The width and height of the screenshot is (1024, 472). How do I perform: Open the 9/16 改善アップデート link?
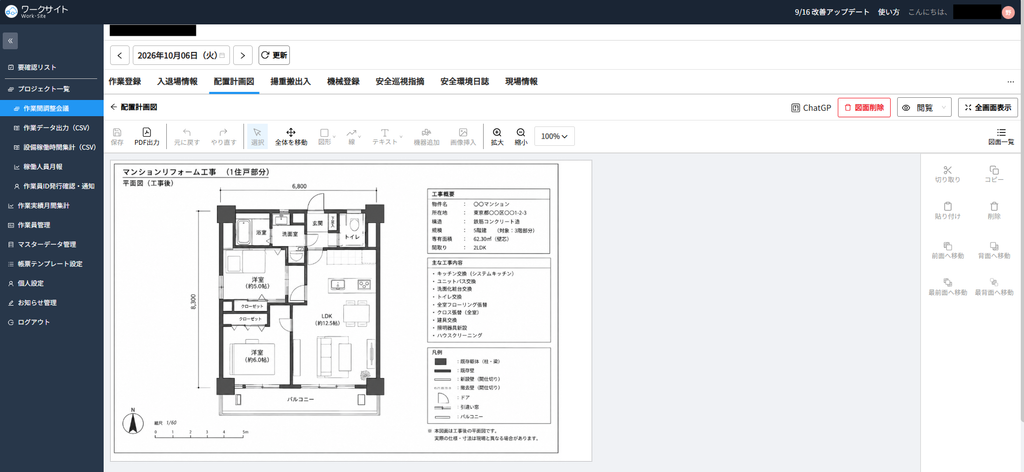tap(831, 12)
